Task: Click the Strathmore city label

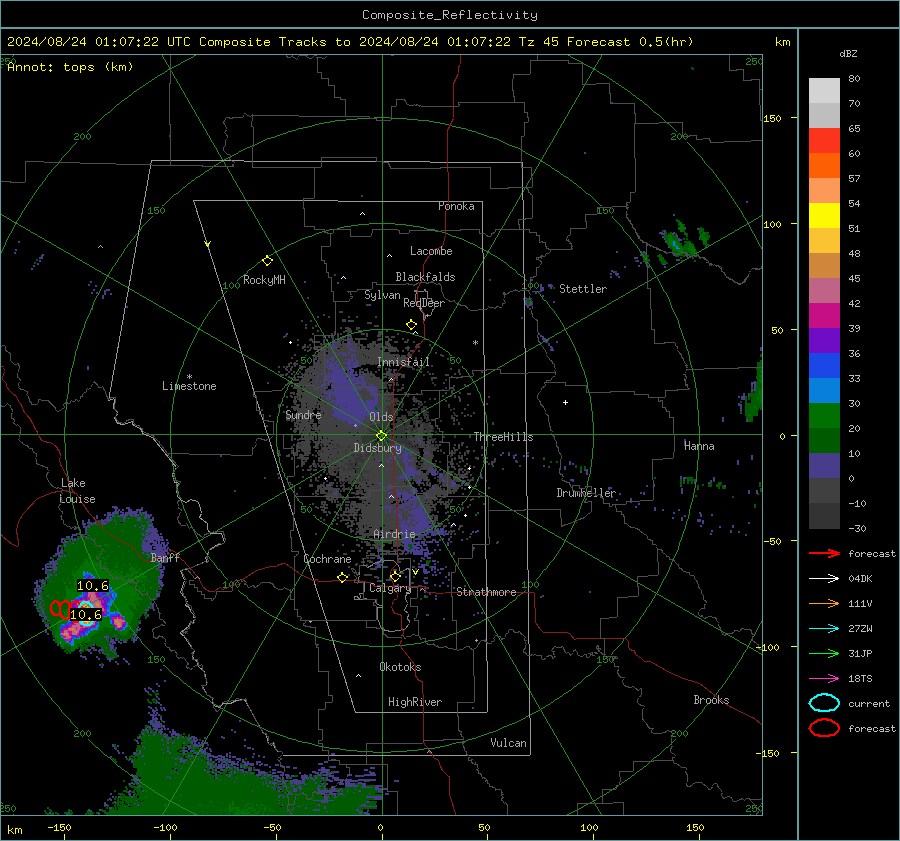Action: [x=486, y=592]
